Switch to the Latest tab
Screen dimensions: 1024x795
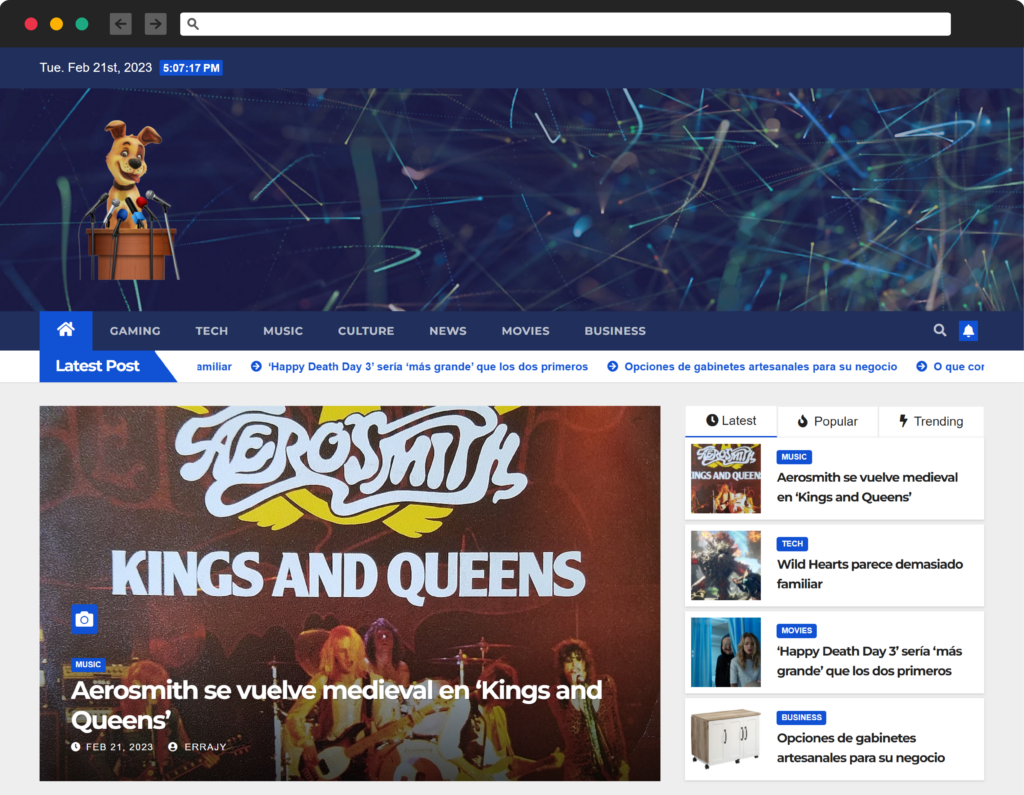click(731, 421)
